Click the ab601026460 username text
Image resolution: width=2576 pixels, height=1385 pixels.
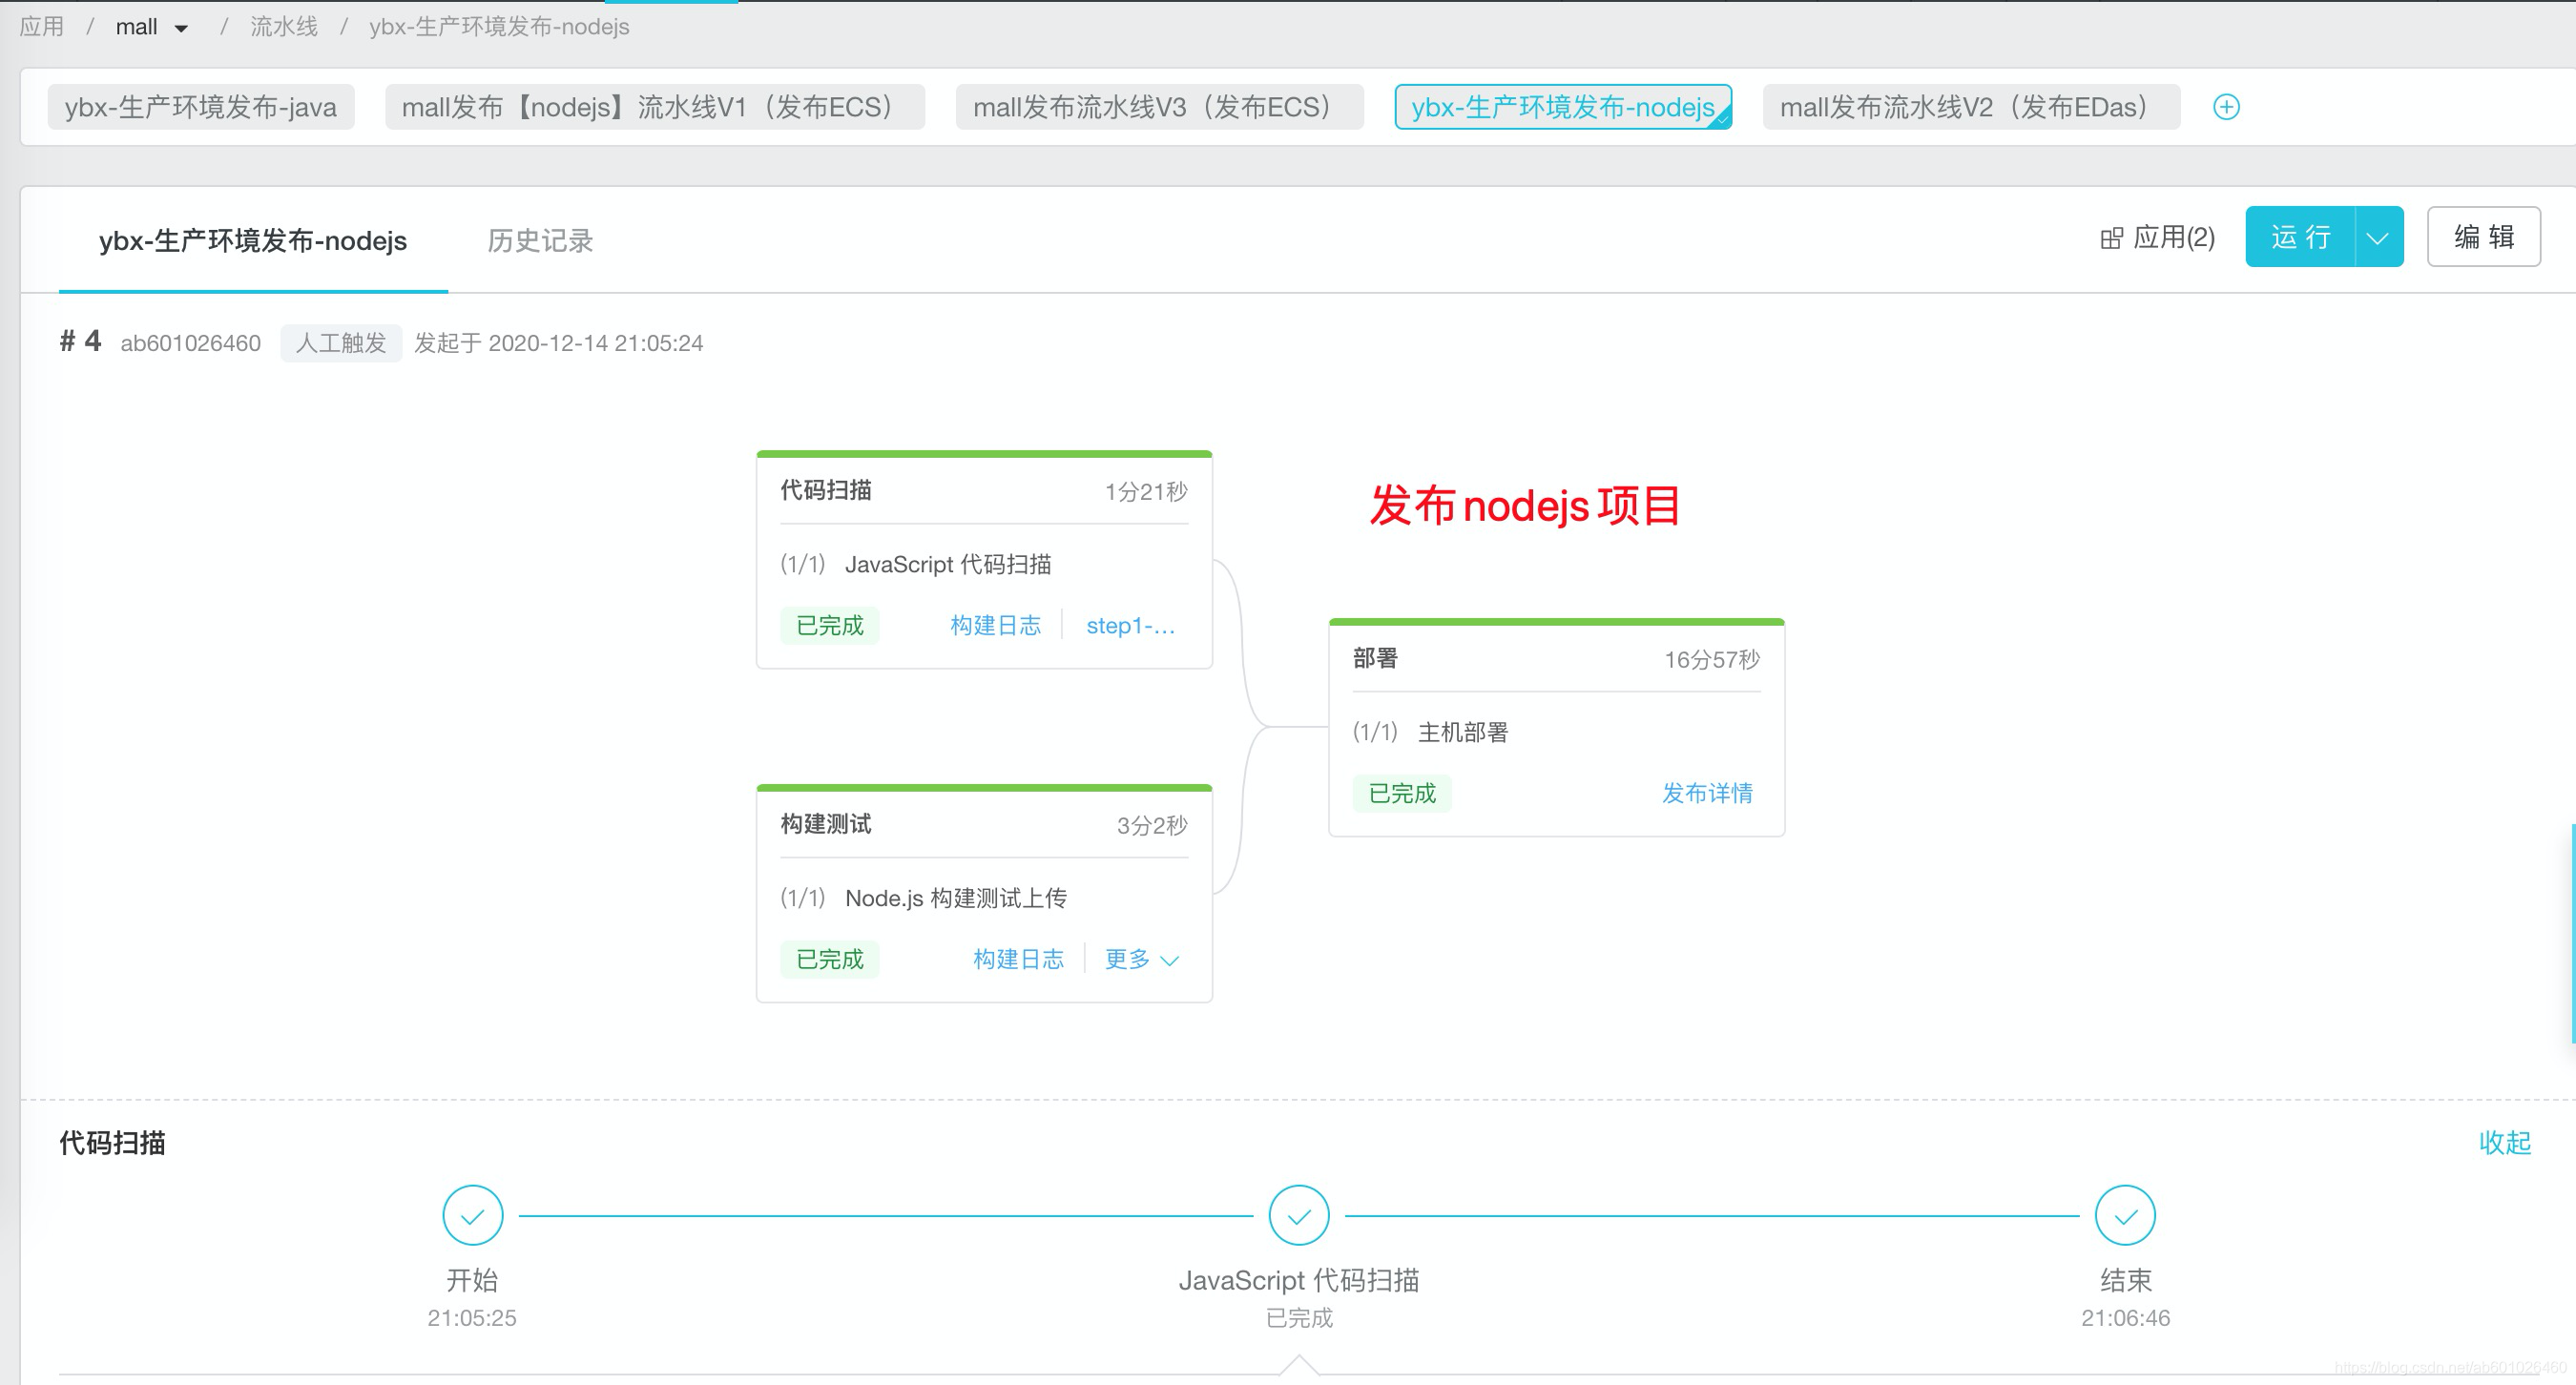pyautogui.click(x=191, y=343)
